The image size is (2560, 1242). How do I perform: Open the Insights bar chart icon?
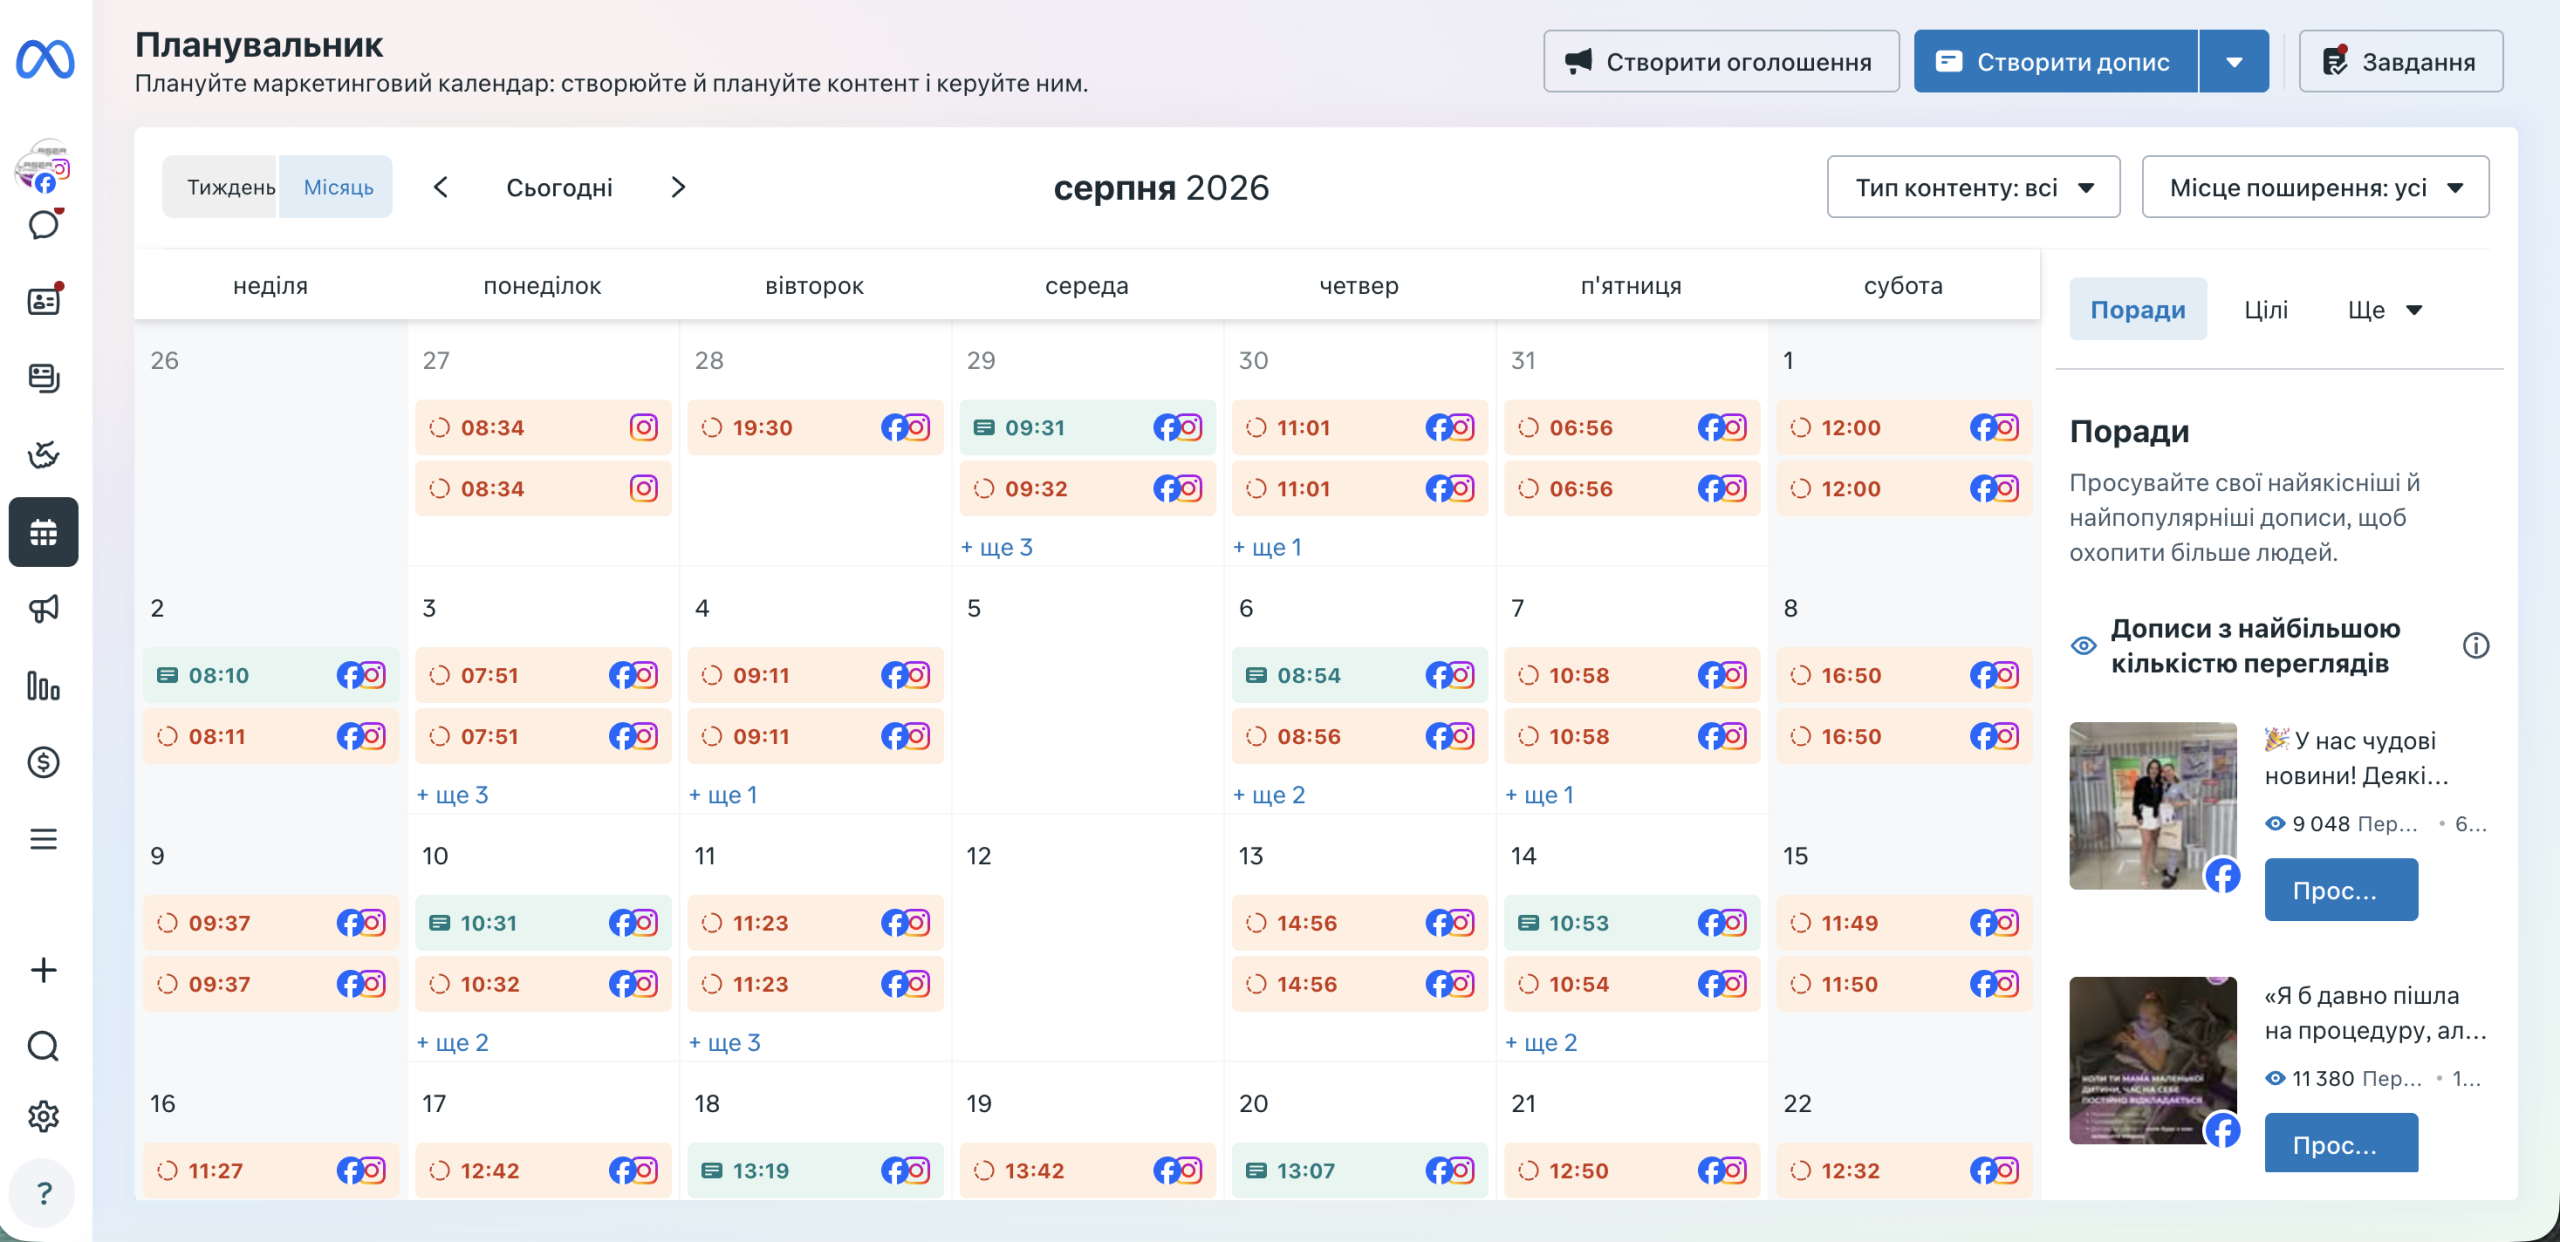point(44,686)
